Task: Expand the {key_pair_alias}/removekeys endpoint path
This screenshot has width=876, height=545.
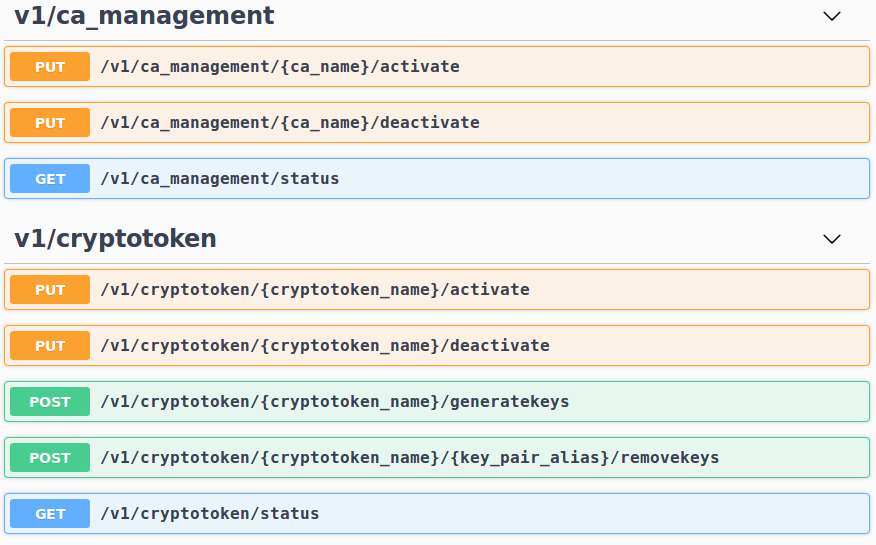Action: click(x=410, y=458)
